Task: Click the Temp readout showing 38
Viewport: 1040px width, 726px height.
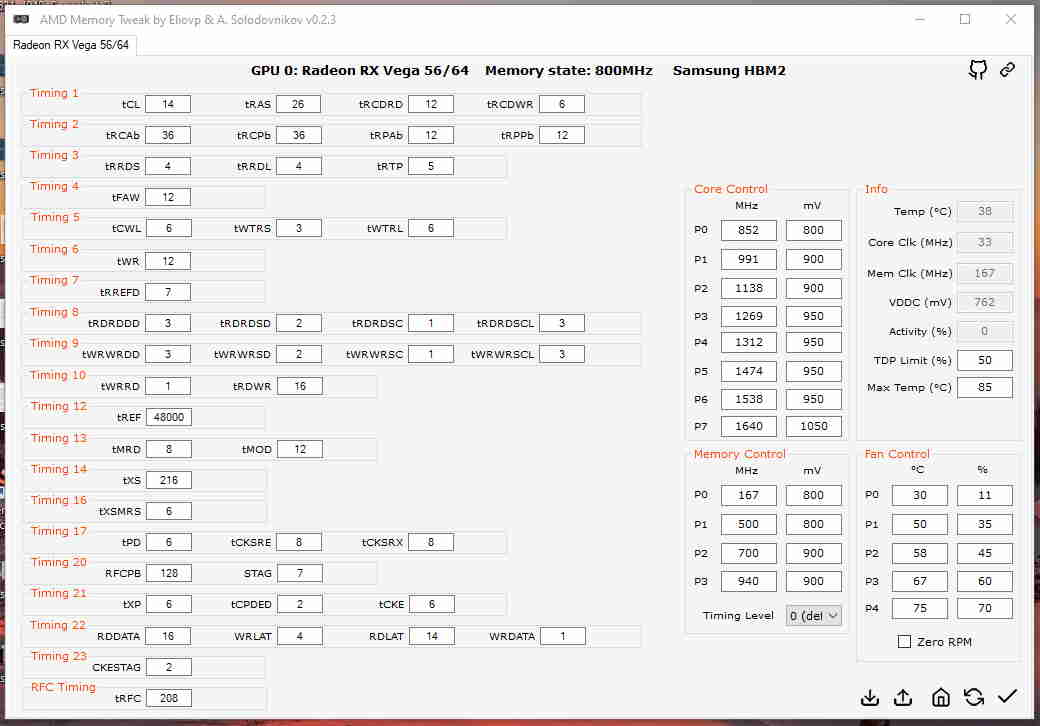Action: 984,211
